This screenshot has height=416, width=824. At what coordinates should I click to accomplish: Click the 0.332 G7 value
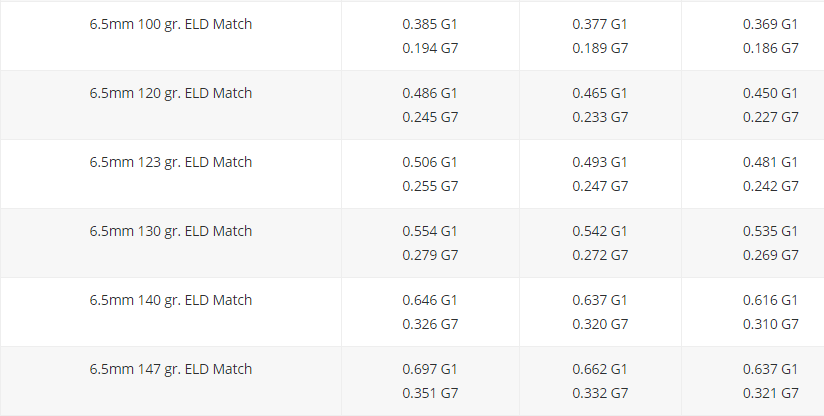[601, 393]
